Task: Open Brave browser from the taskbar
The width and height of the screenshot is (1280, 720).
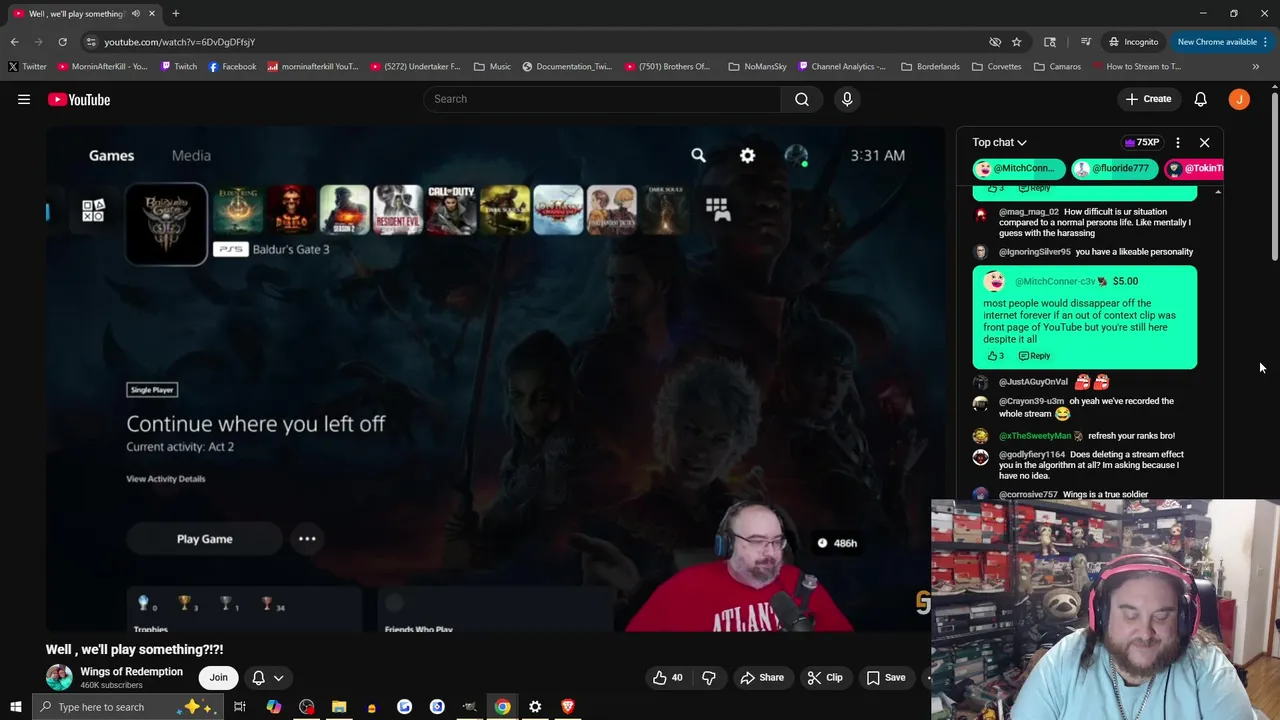Action: coord(568,707)
